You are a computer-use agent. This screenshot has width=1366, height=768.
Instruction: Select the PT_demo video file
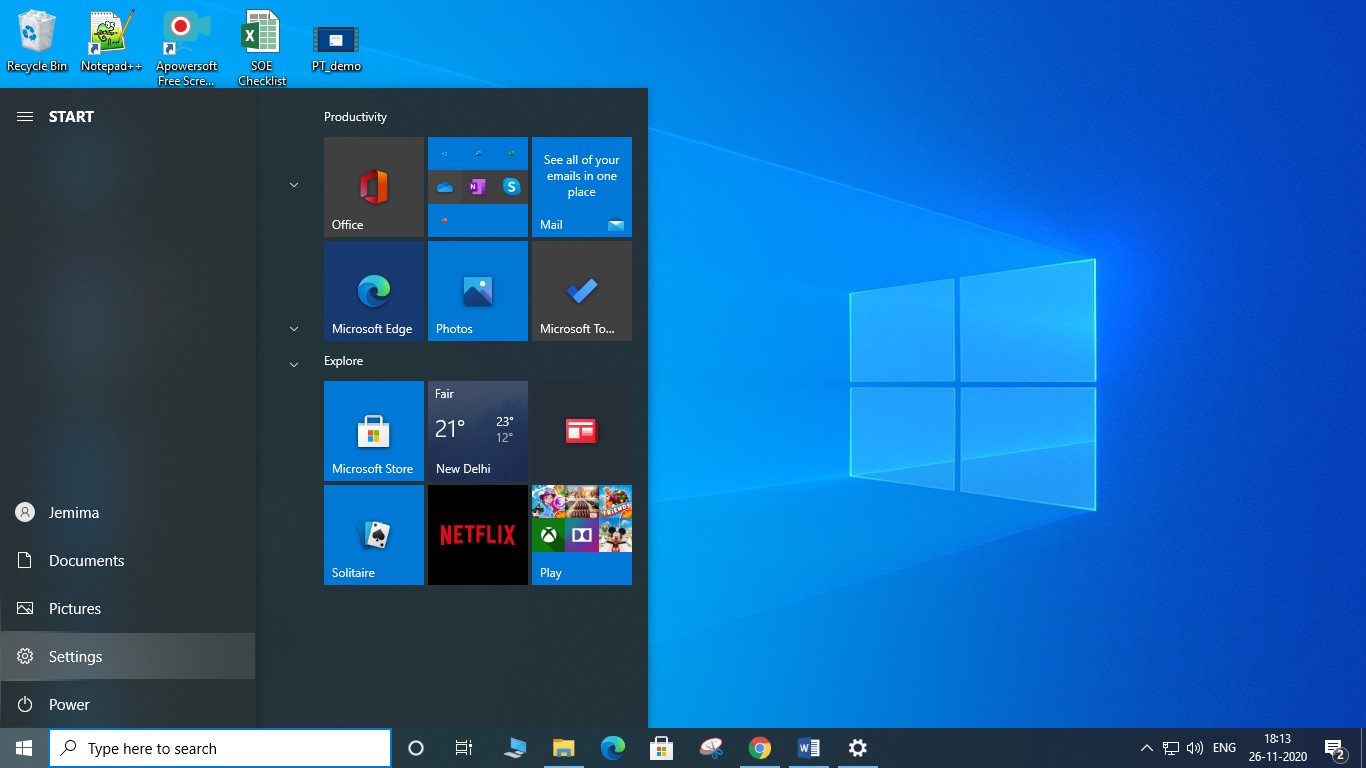tap(336, 48)
